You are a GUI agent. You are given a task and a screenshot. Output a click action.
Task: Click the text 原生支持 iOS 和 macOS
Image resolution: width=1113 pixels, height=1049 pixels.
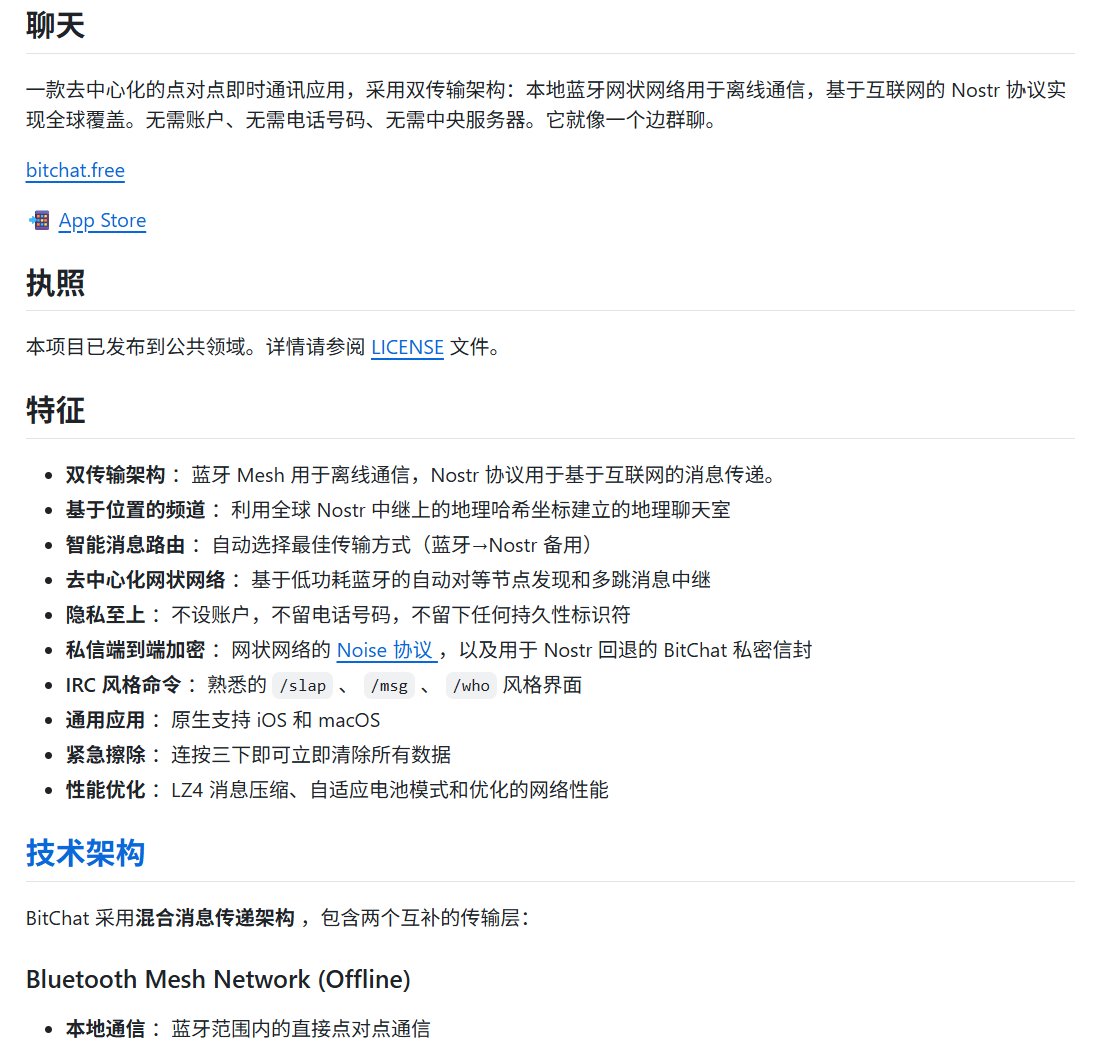tap(275, 720)
